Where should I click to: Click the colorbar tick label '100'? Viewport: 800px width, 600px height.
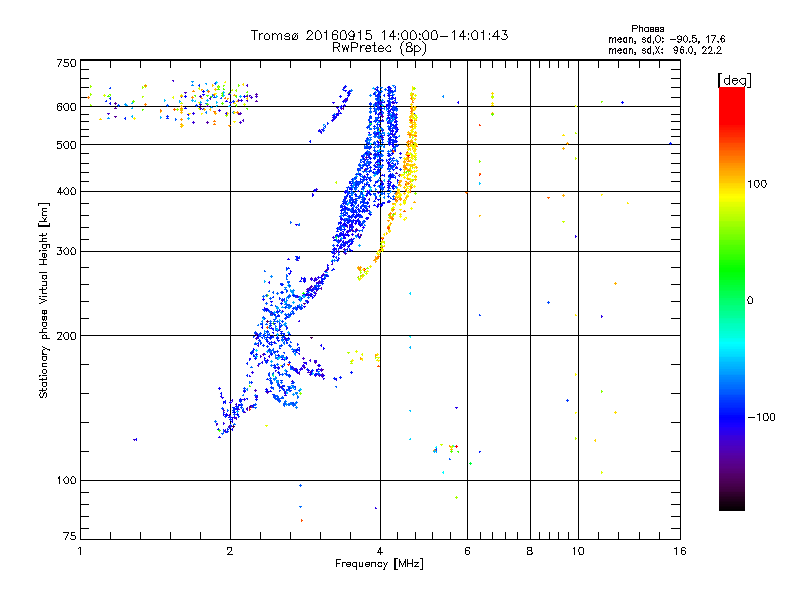(757, 184)
